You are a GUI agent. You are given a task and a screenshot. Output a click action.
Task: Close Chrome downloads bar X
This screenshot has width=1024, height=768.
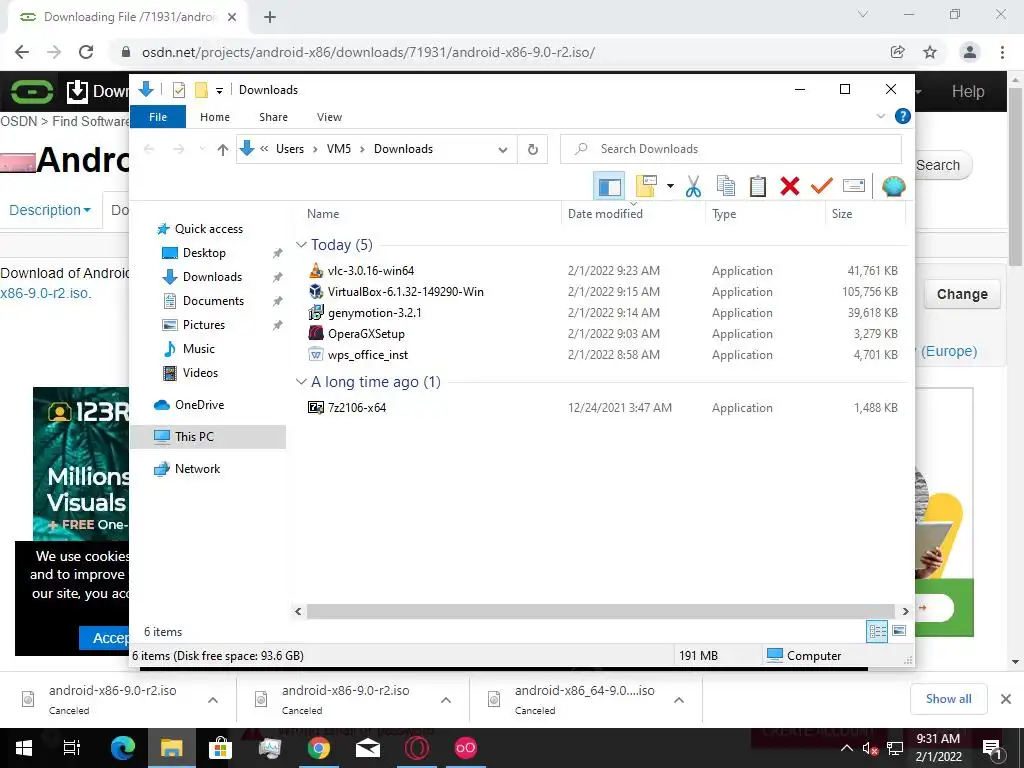(x=1006, y=699)
